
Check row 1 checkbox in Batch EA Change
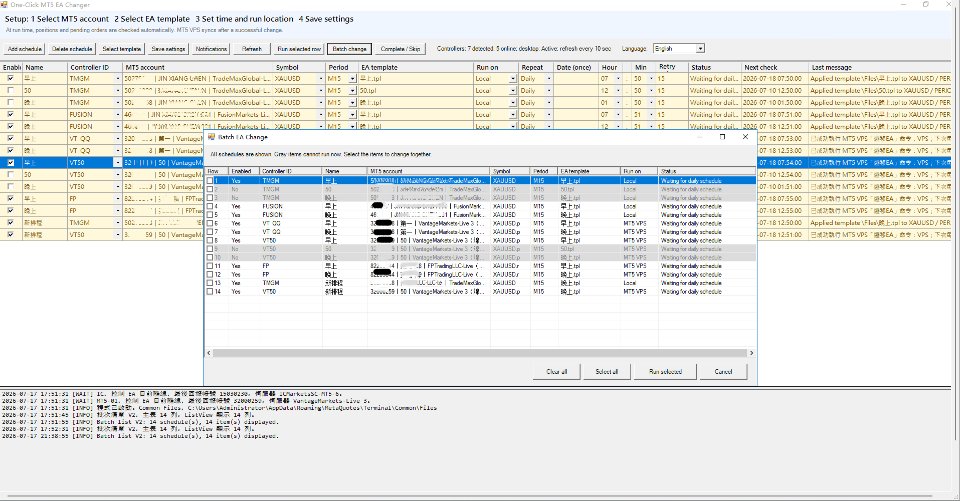coord(210,181)
